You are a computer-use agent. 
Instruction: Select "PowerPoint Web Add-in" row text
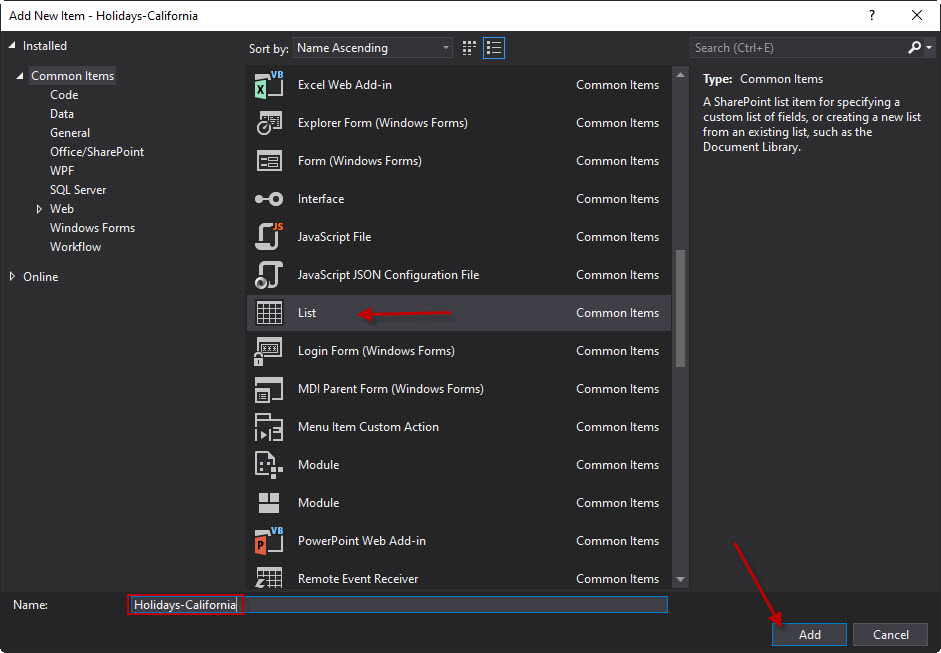click(362, 541)
